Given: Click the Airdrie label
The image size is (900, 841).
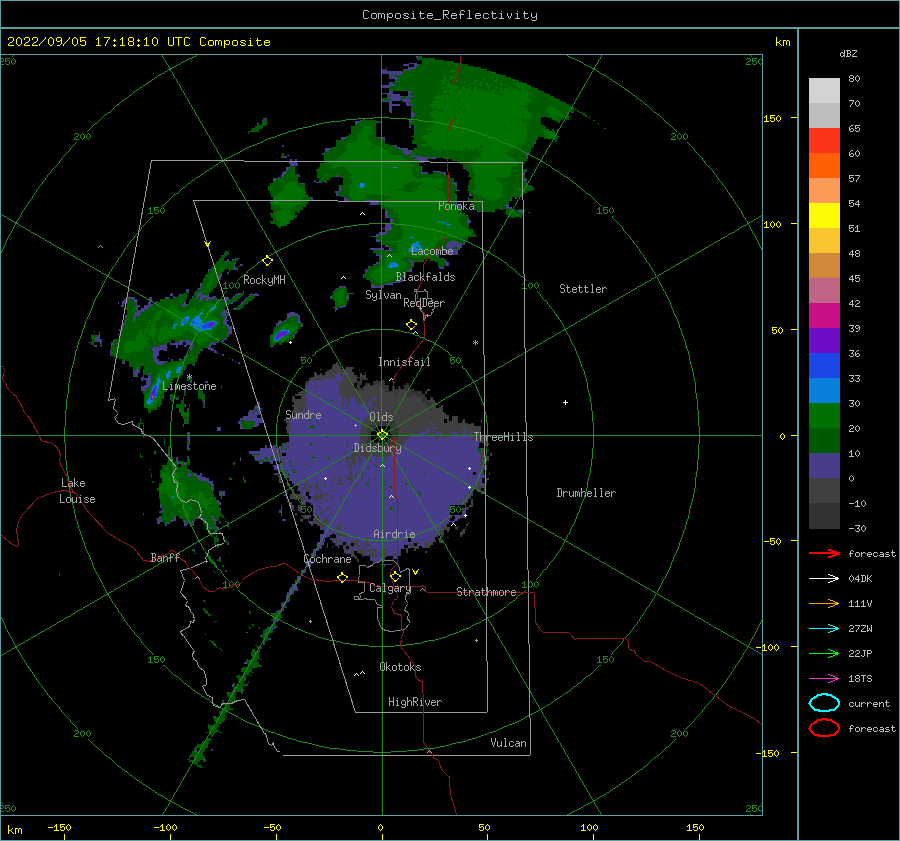Looking at the screenshot, I should [394, 534].
